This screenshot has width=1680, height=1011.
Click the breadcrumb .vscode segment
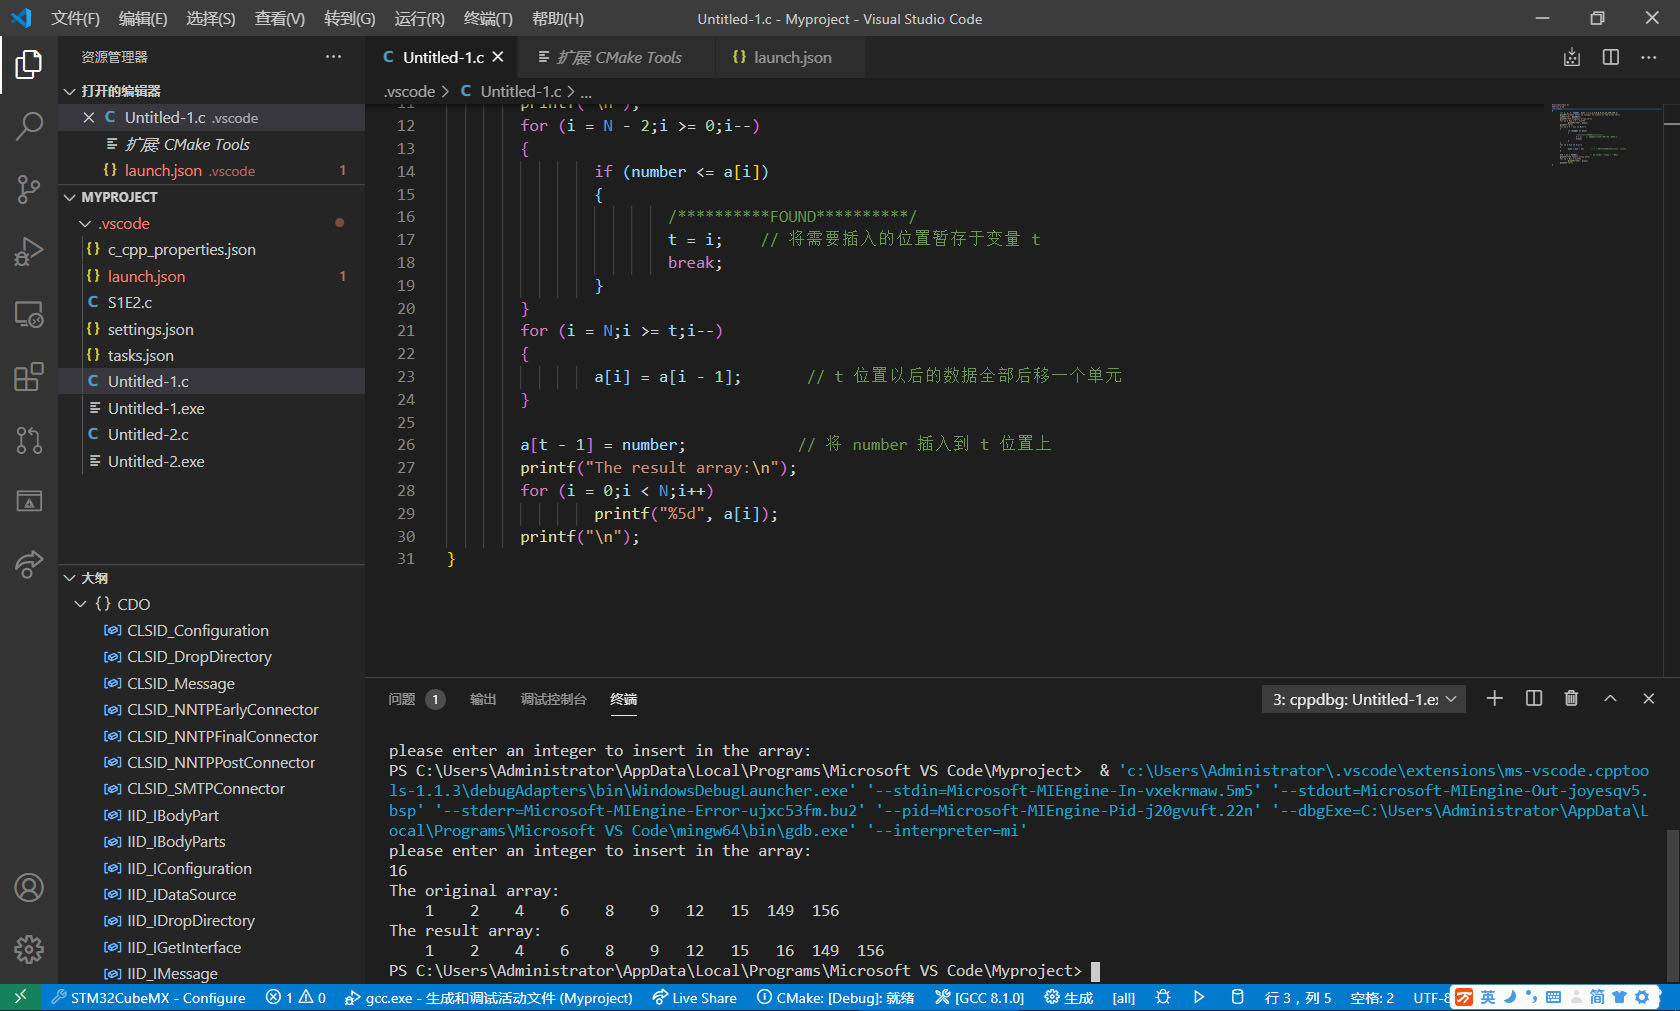[410, 91]
